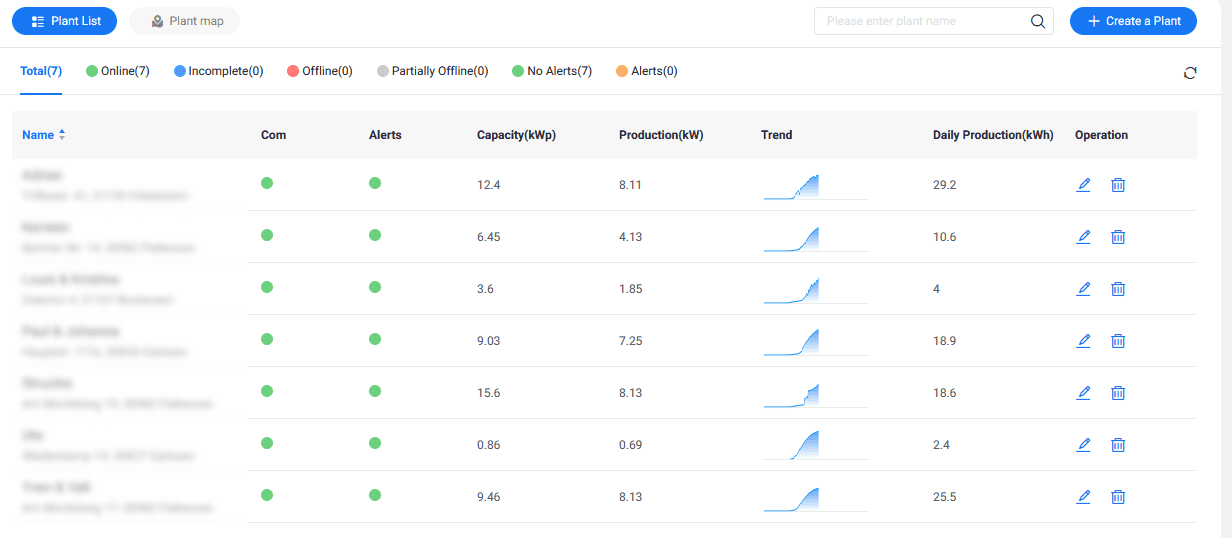Open trend chart for 15.6 kWp plant

click(815, 395)
